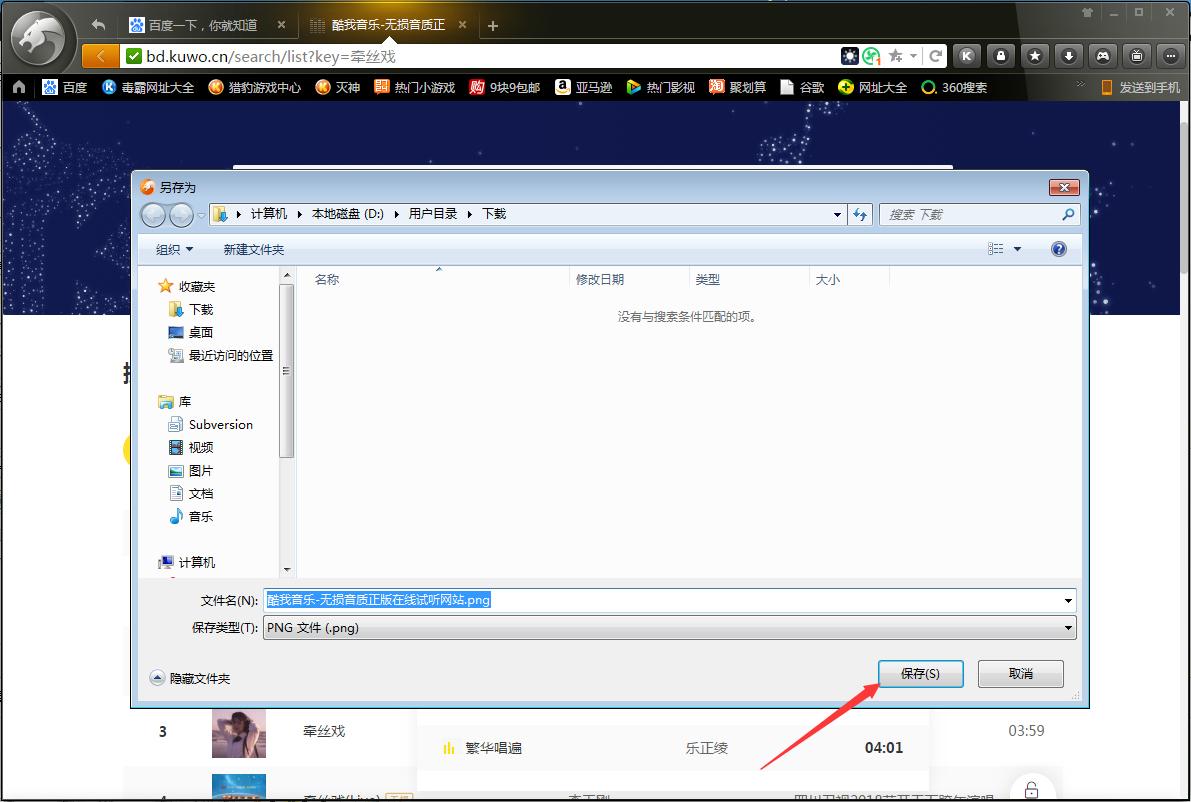The width and height of the screenshot is (1191, 802).
Task: Click the lock icon in browser toolbar
Action: click(x=1000, y=56)
